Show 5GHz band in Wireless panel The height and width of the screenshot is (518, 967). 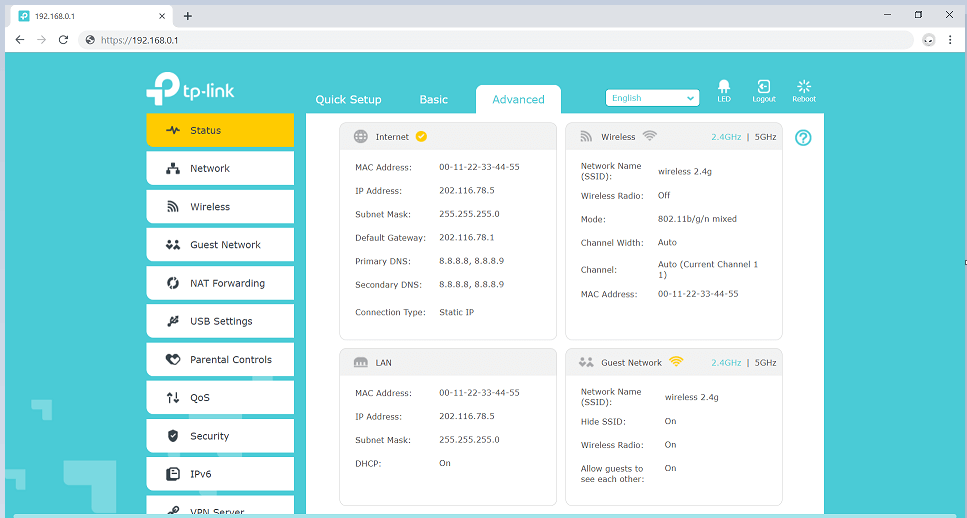tap(765, 137)
